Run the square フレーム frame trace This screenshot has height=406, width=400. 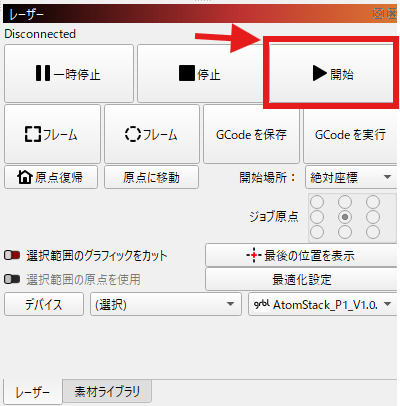click(x=52, y=134)
